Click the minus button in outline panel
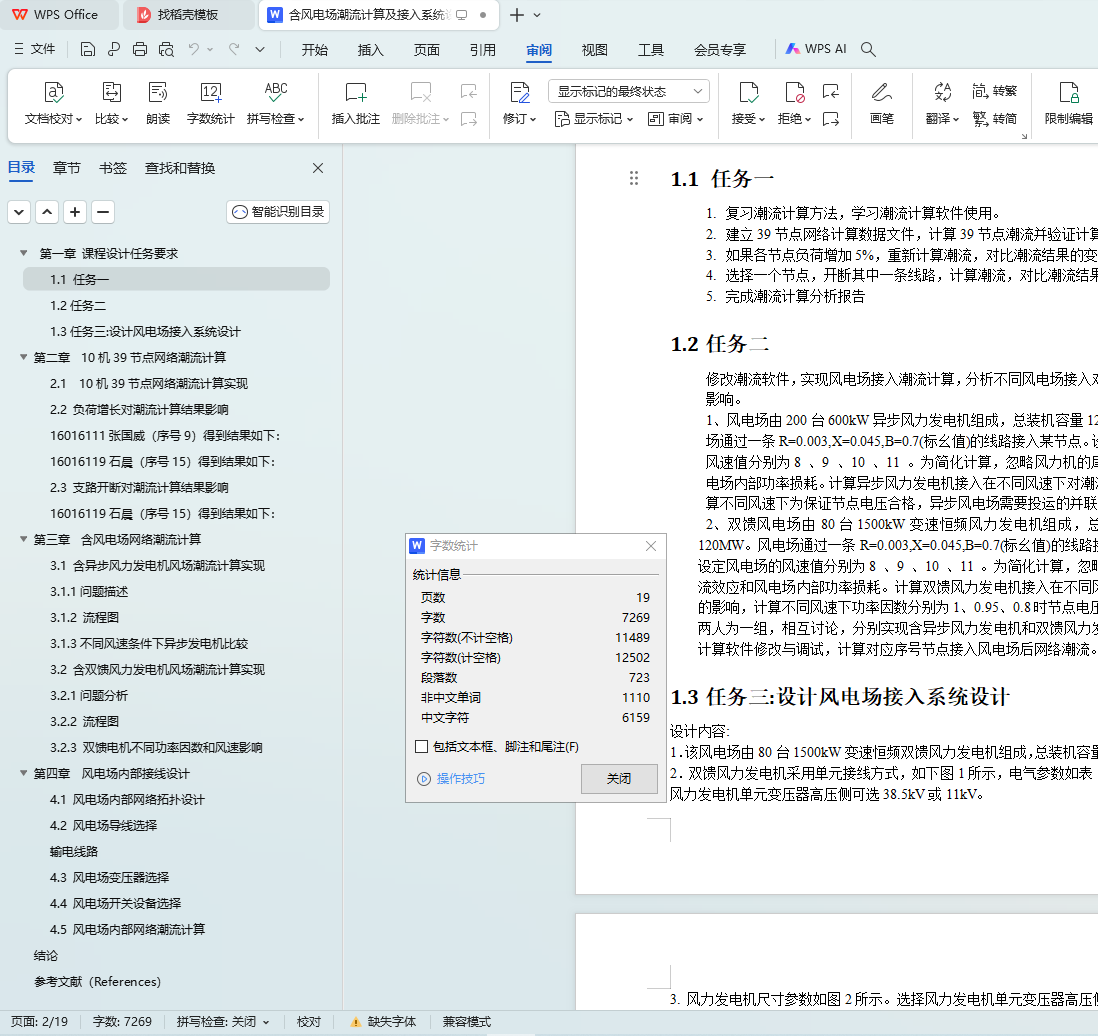Image resolution: width=1098 pixels, height=1036 pixels. pyautogui.click(x=103, y=212)
